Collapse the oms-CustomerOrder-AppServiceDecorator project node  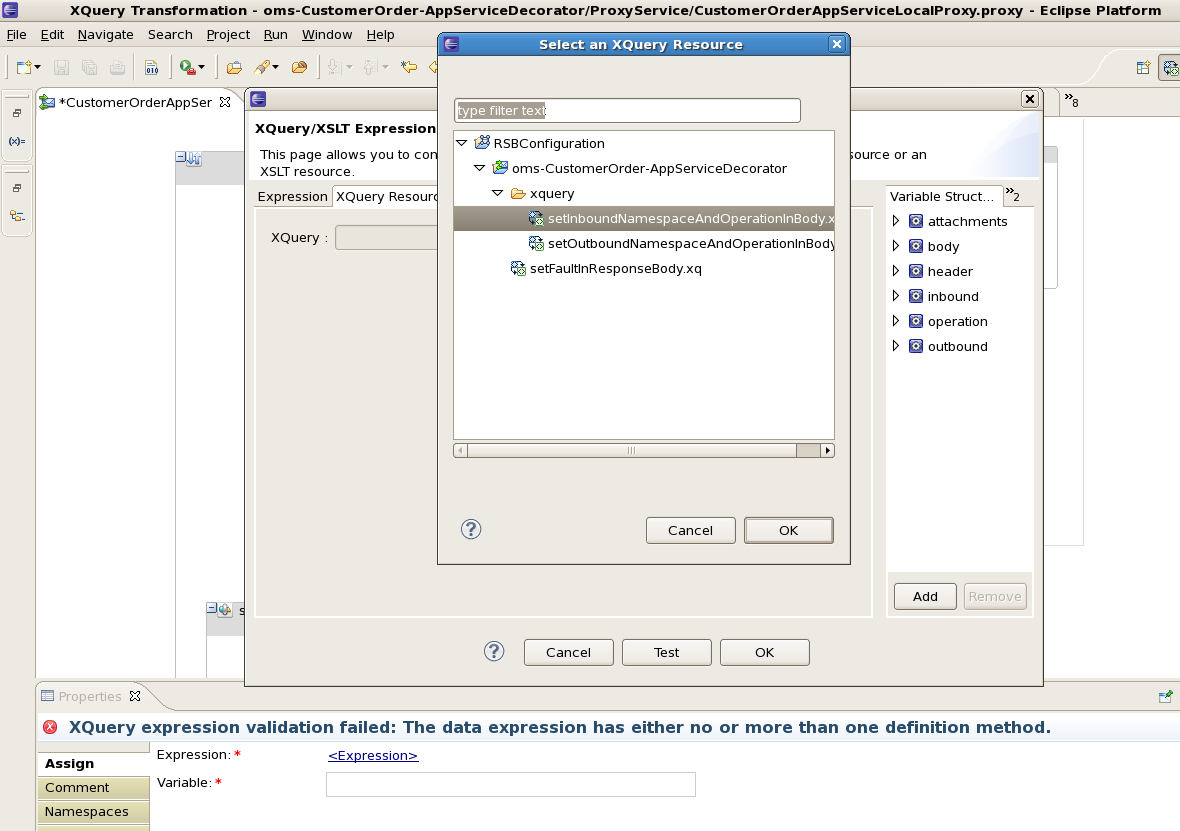479,168
